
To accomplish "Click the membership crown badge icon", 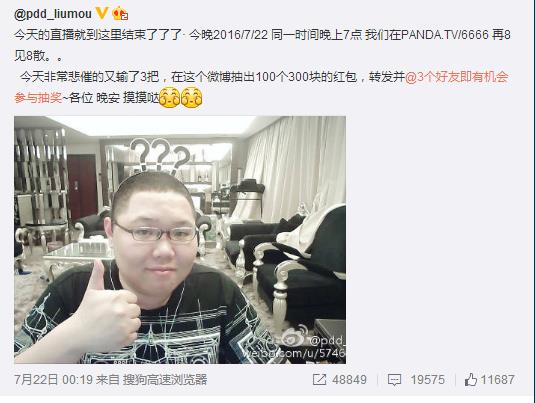I will 120,14.
